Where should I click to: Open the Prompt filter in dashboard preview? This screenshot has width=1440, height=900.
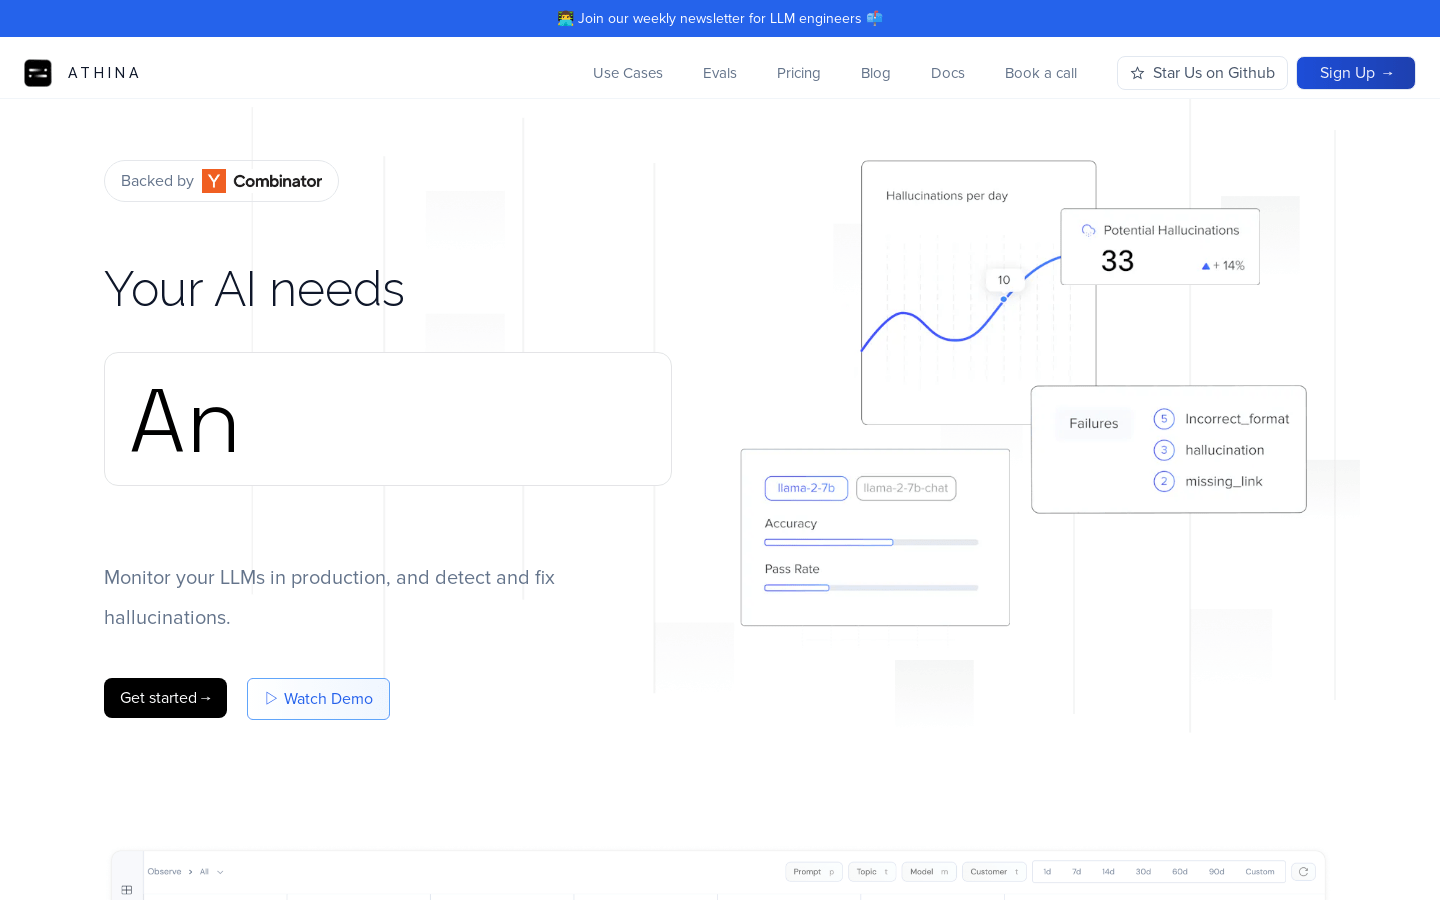point(814,872)
